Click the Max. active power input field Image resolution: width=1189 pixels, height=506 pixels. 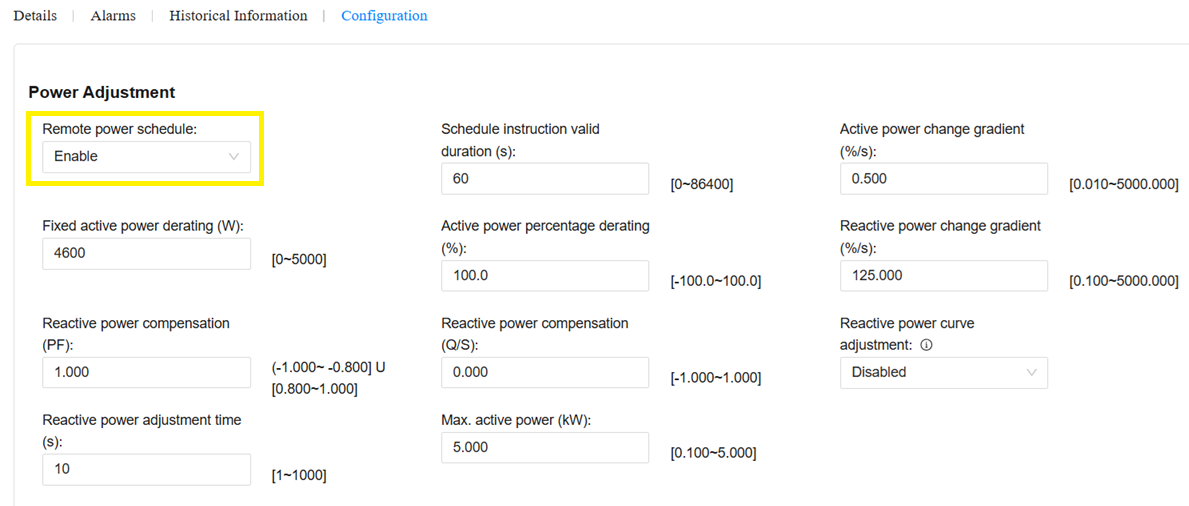[x=544, y=448]
